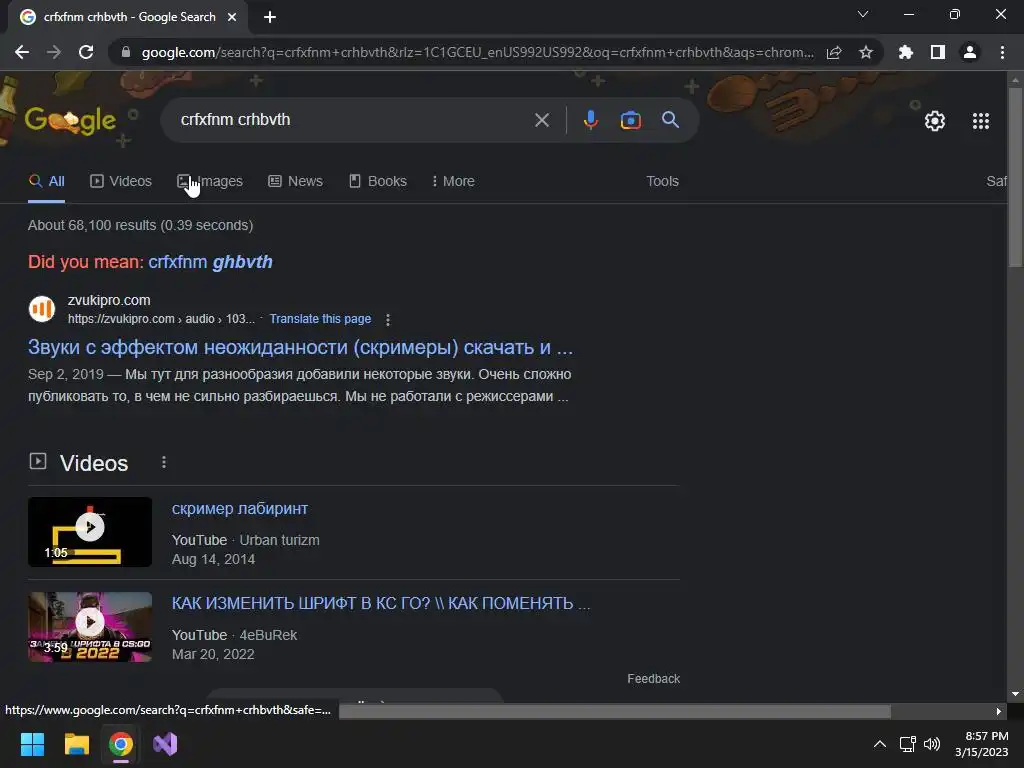This screenshot has width=1024, height=768.
Task: Open the Google apps grid
Action: pos(980,121)
